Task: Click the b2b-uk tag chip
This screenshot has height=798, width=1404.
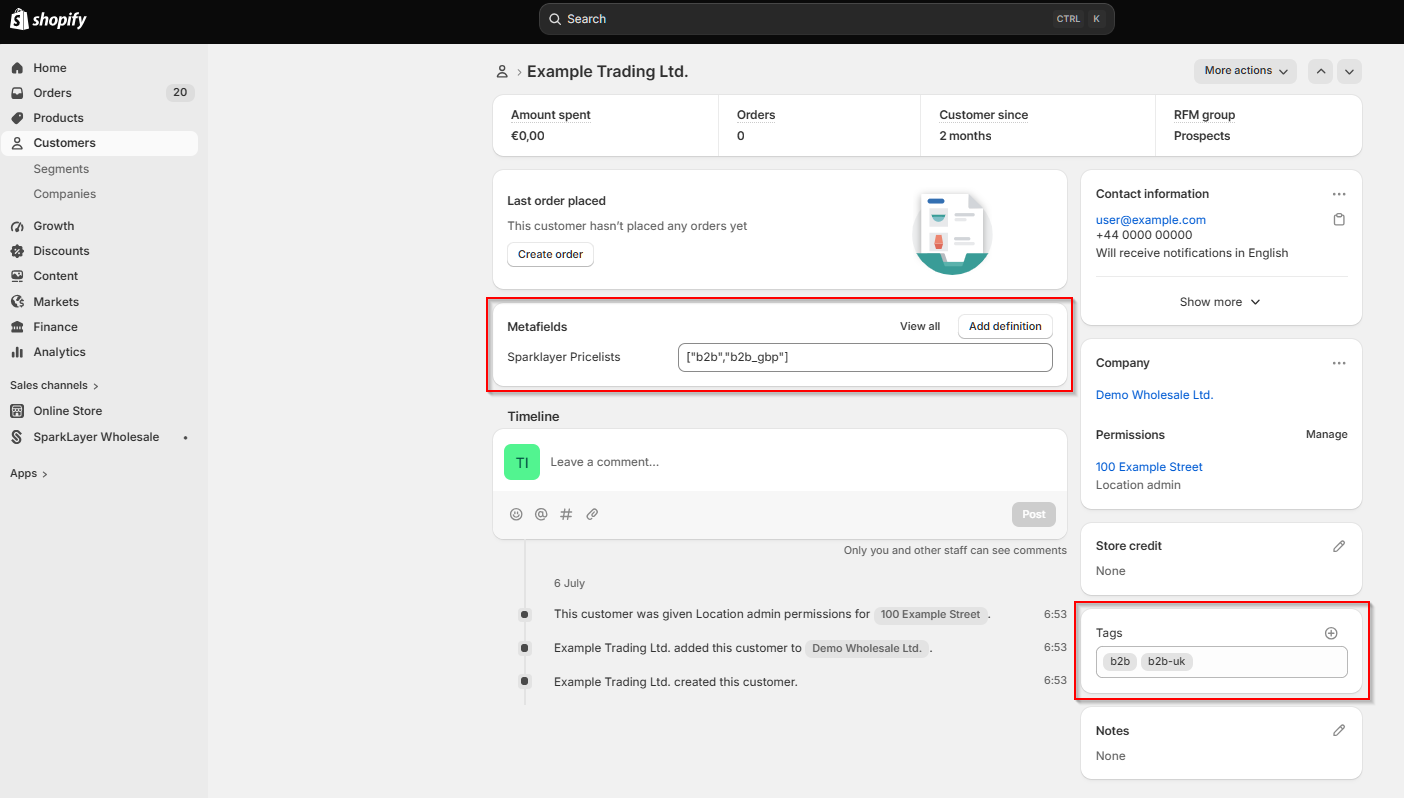Action: coord(1168,662)
